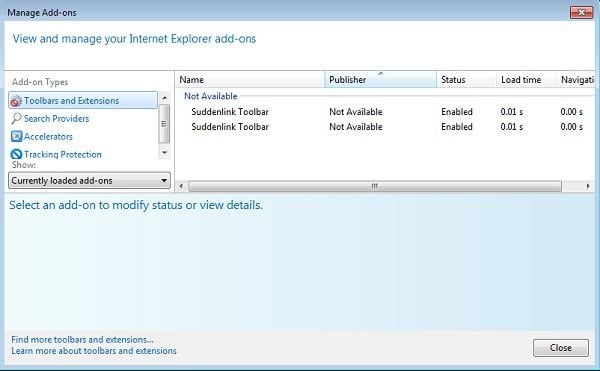Click the Tracking Protection blocked-circle icon
This screenshot has width=600, height=371.
(x=16, y=154)
